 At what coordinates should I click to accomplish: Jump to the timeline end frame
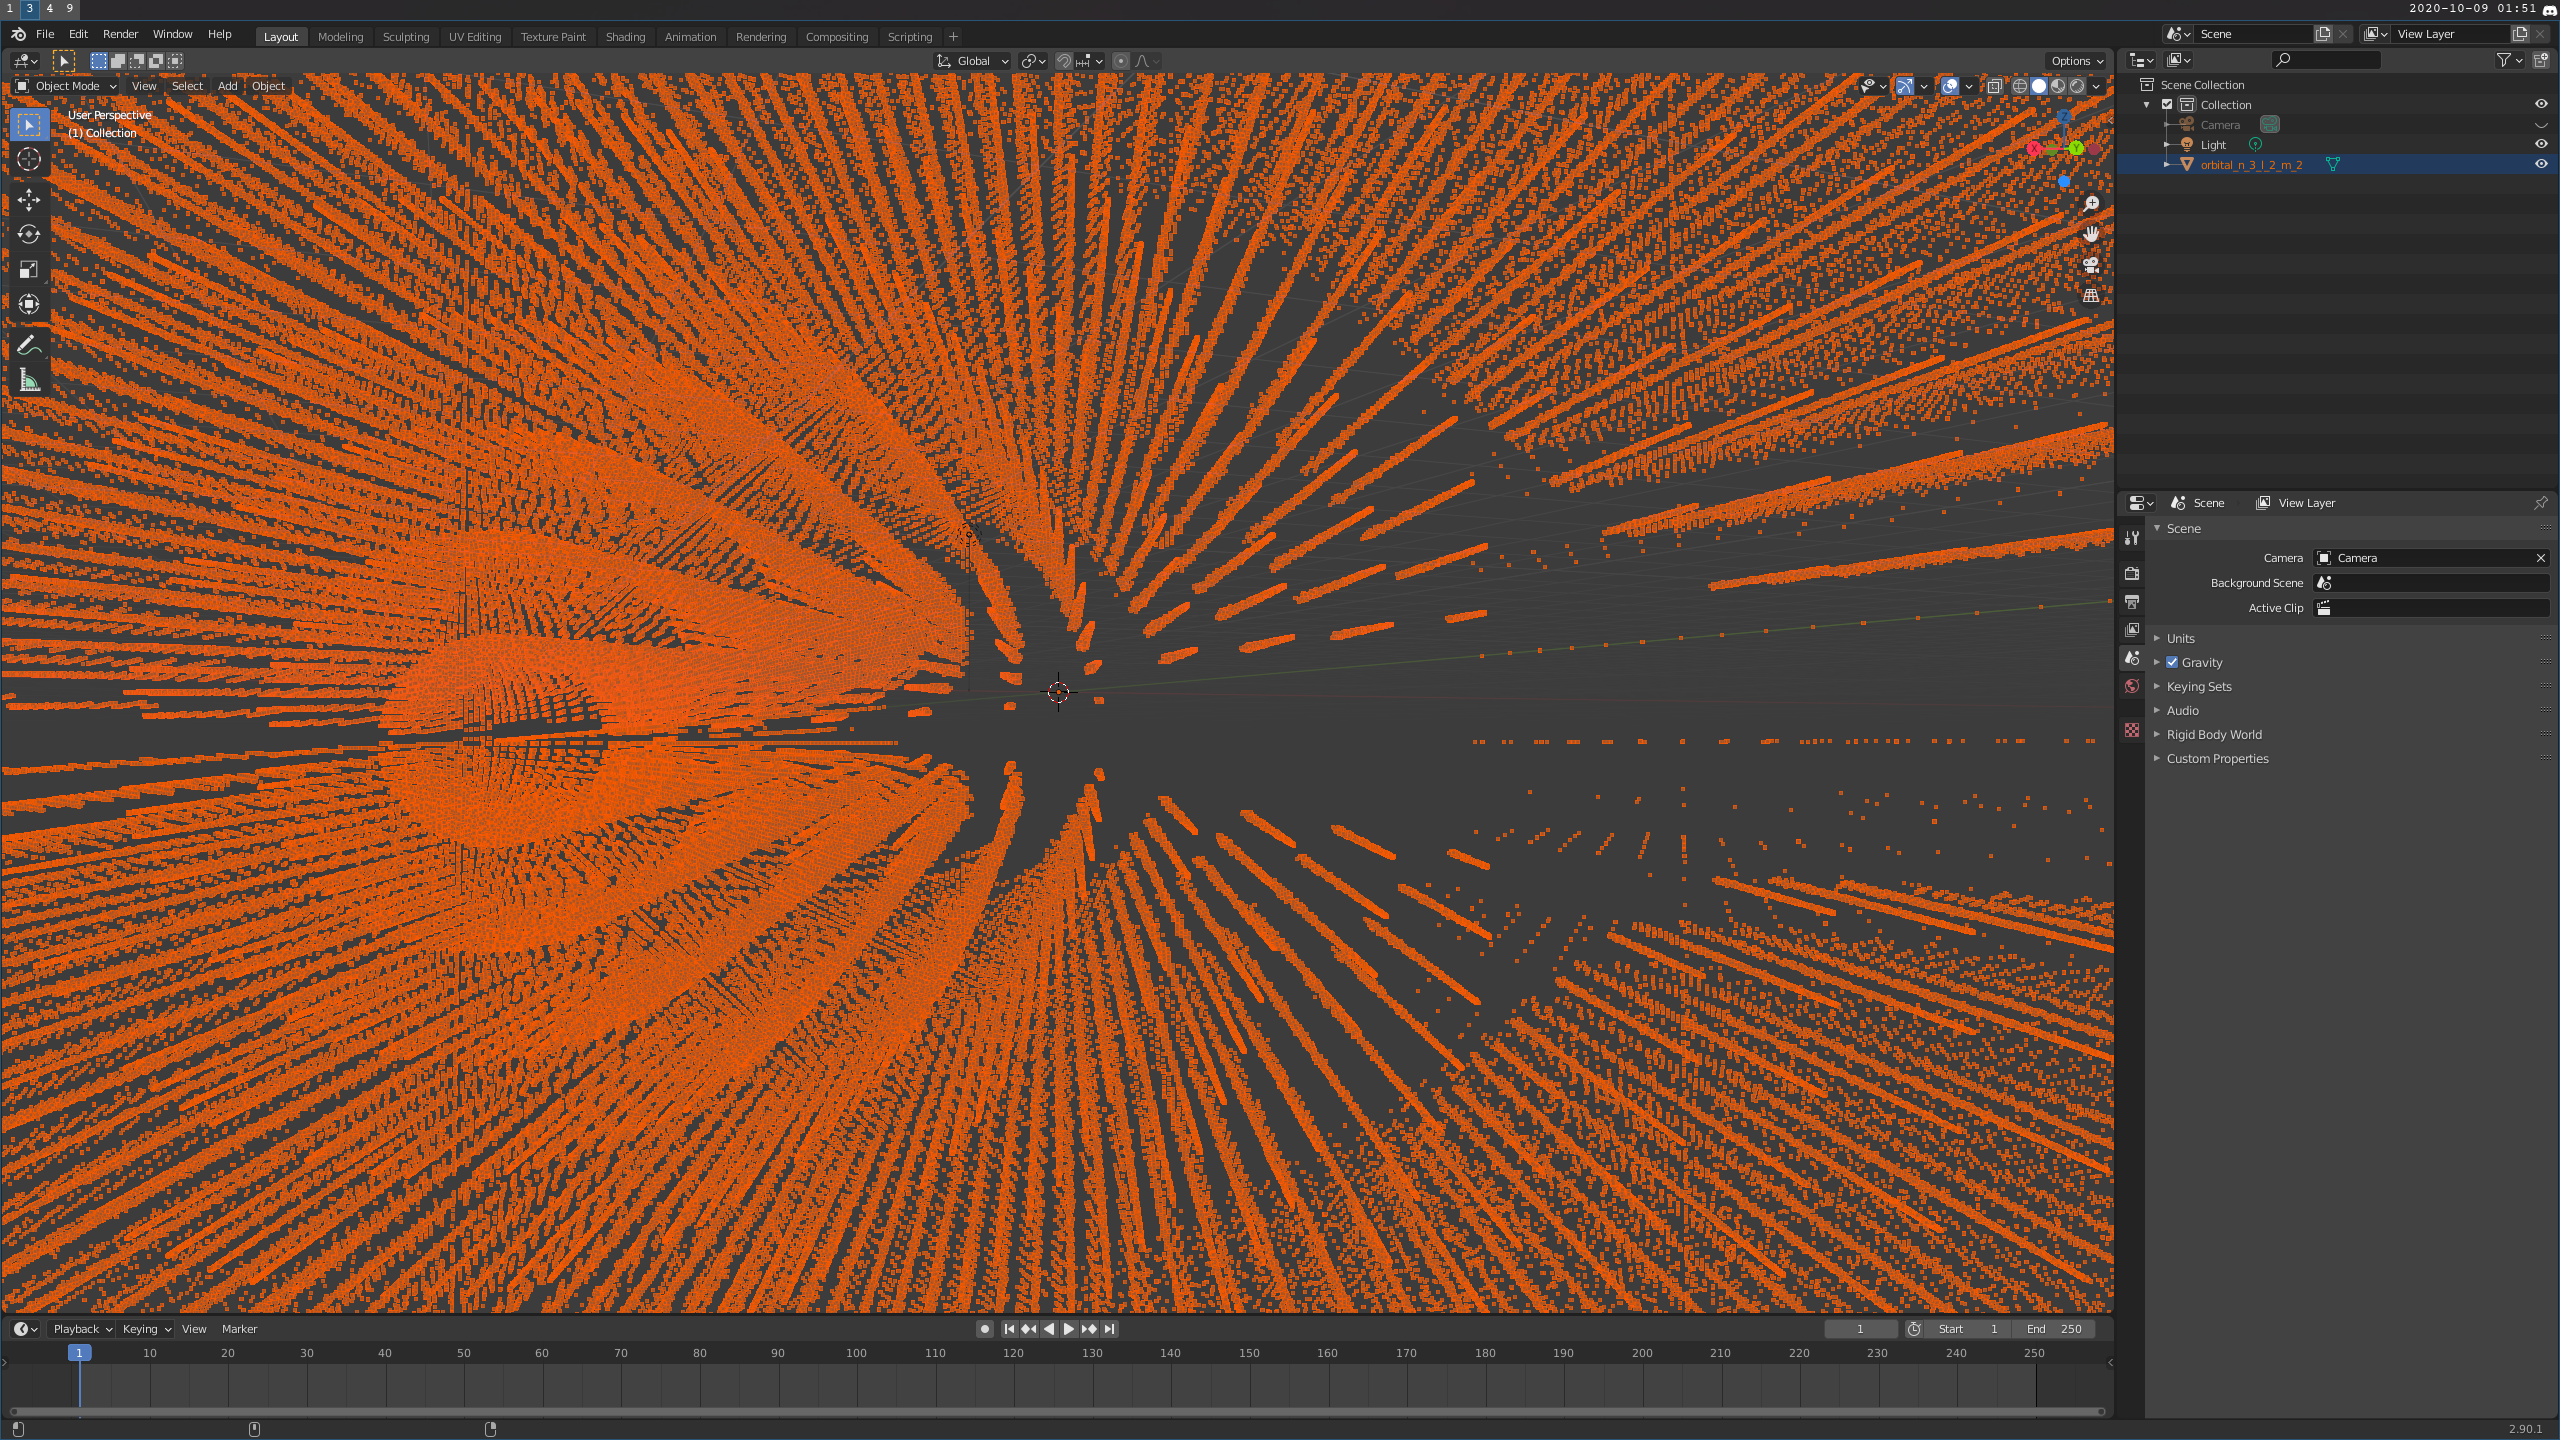pyautogui.click(x=1109, y=1329)
